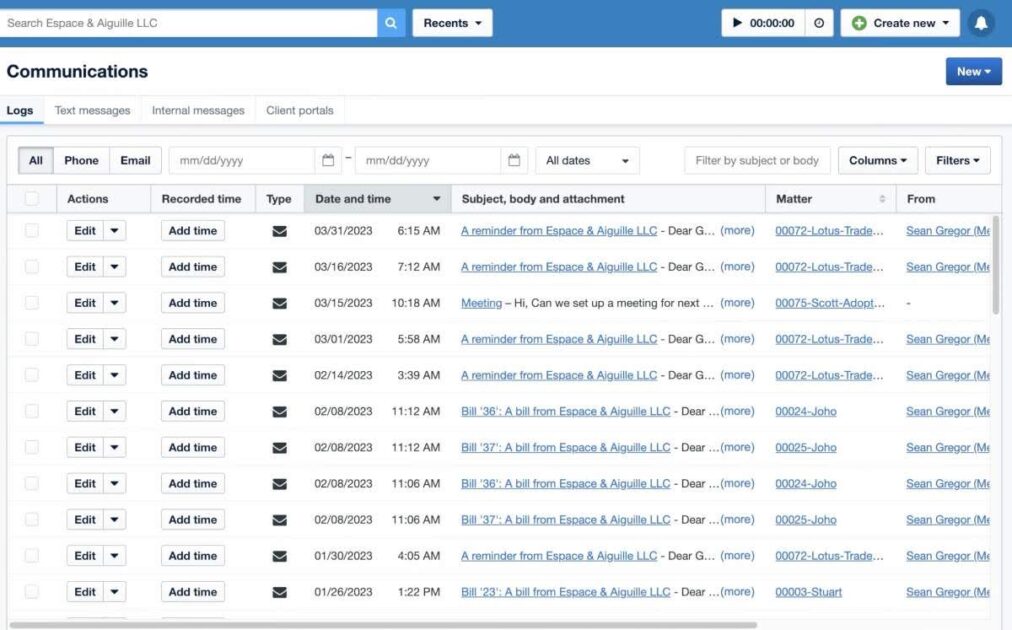Viewport: 1012px width, 630px height.
Task: Click Add time on the first row
Action: click(x=192, y=230)
